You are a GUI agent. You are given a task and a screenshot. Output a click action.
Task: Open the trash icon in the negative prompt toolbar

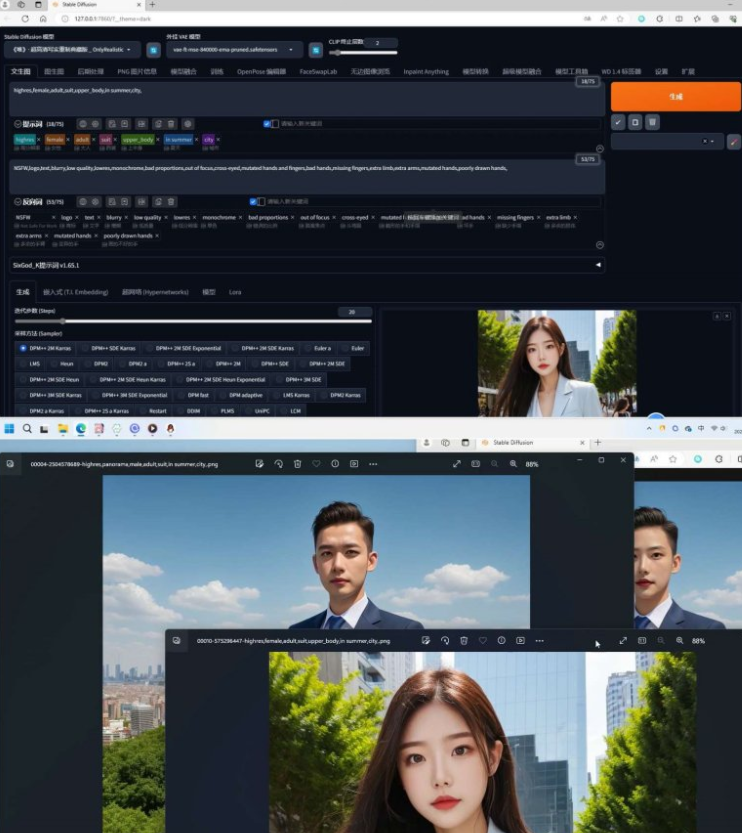coord(171,202)
